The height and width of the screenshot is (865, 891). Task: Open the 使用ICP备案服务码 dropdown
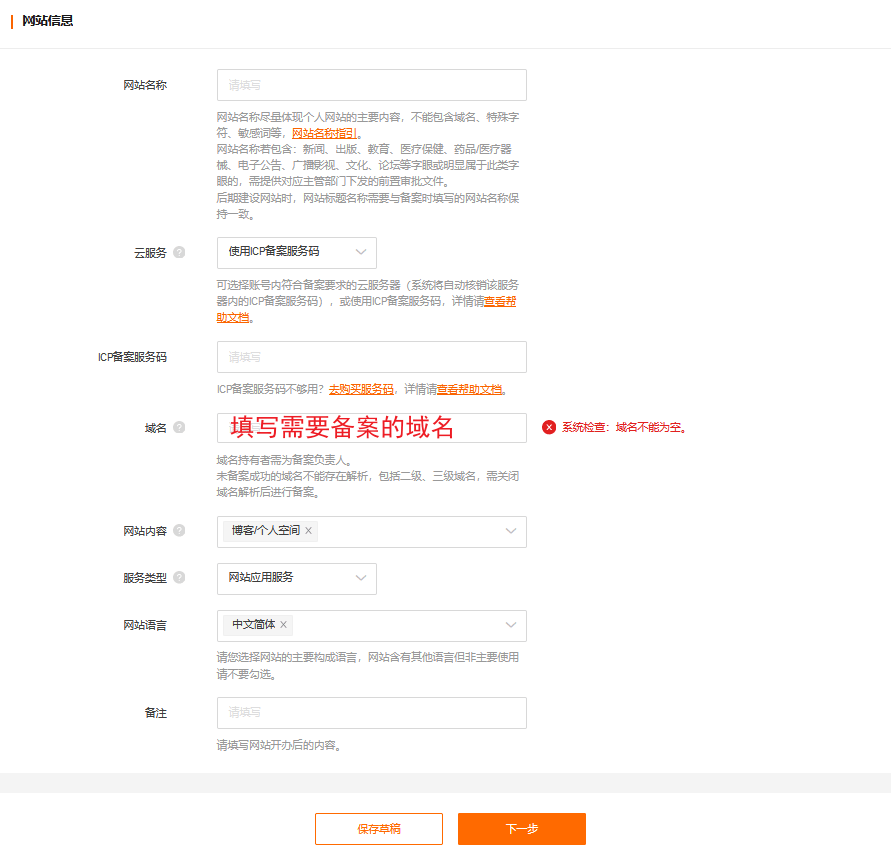click(296, 252)
